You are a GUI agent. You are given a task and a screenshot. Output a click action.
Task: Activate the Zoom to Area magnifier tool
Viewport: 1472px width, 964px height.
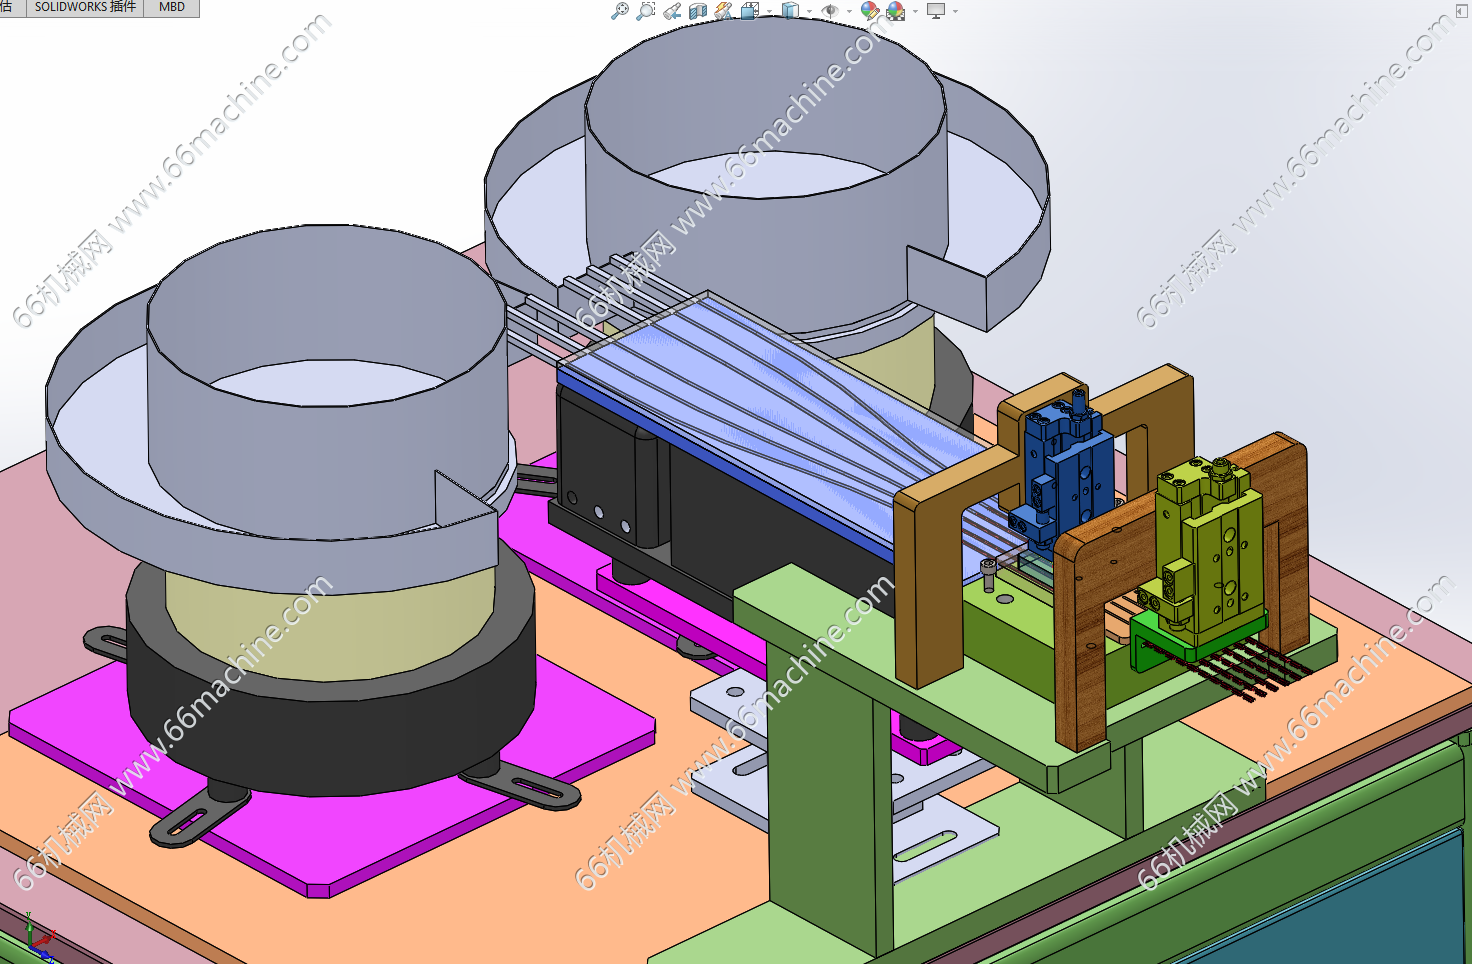pos(646,11)
